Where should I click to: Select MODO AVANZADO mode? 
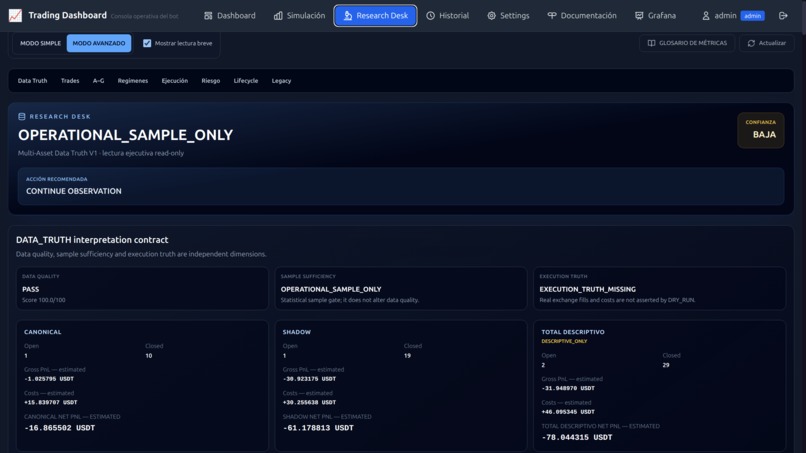[99, 43]
